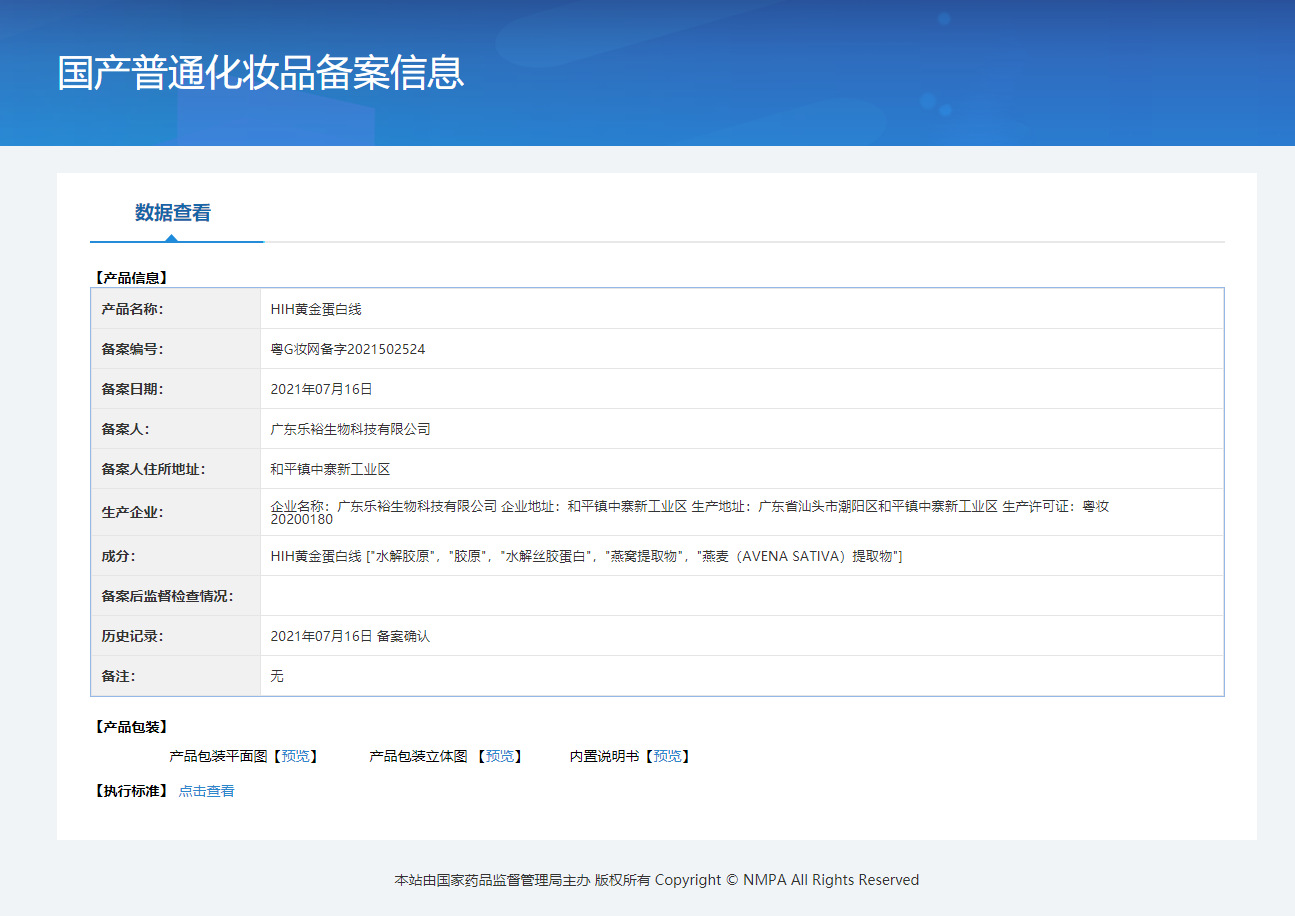Click the 历史记录 row label
This screenshot has height=916, width=1295.
[x=132, y=636]
